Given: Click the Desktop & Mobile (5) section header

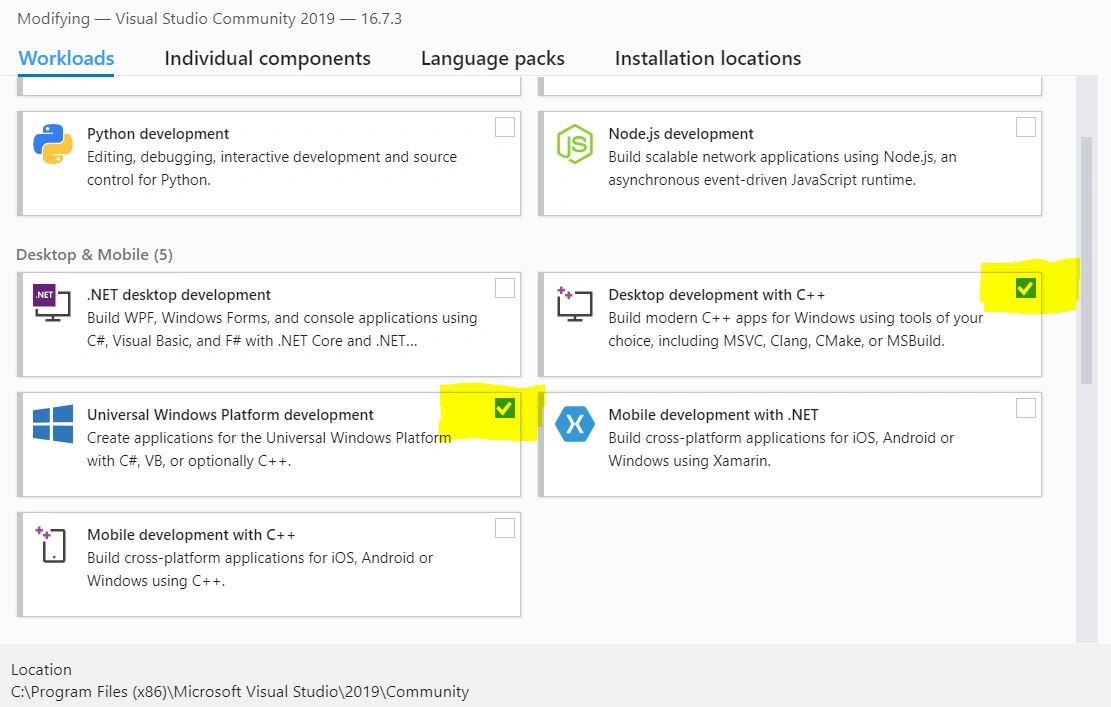Looking at the screenshot, I should (x=94, y=255).
